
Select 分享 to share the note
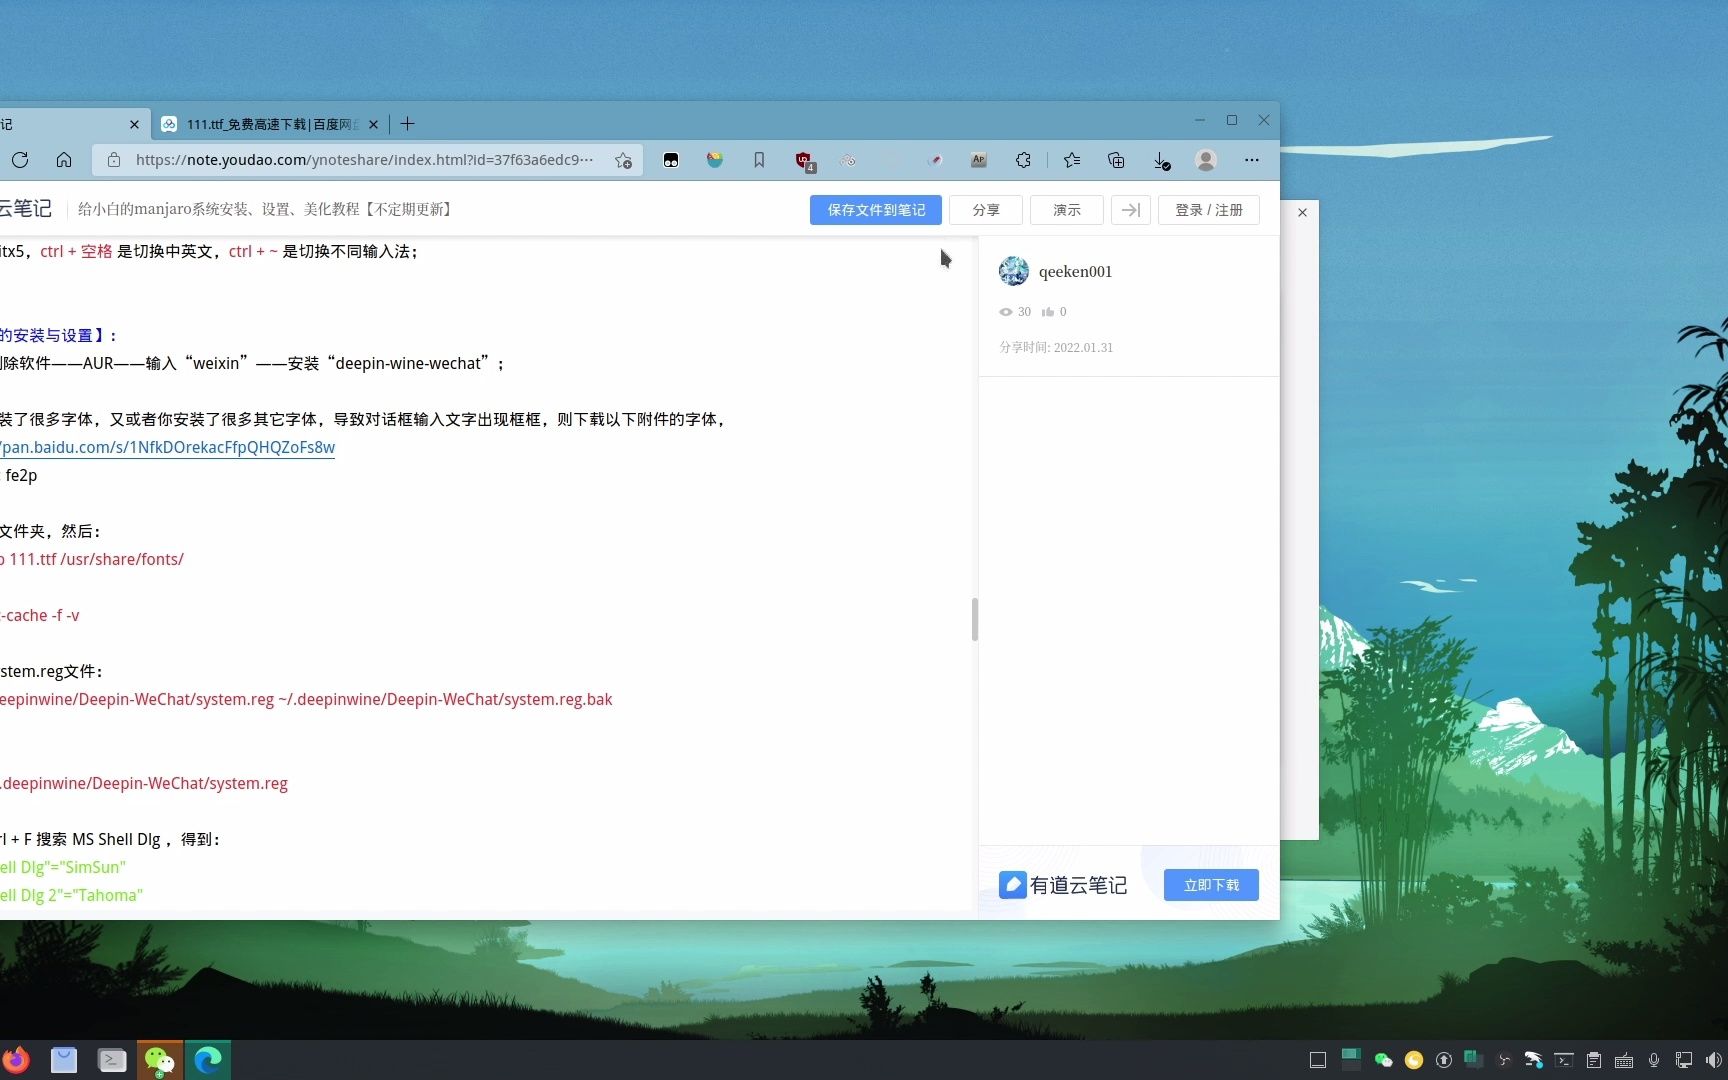click(x=985, y=210)
